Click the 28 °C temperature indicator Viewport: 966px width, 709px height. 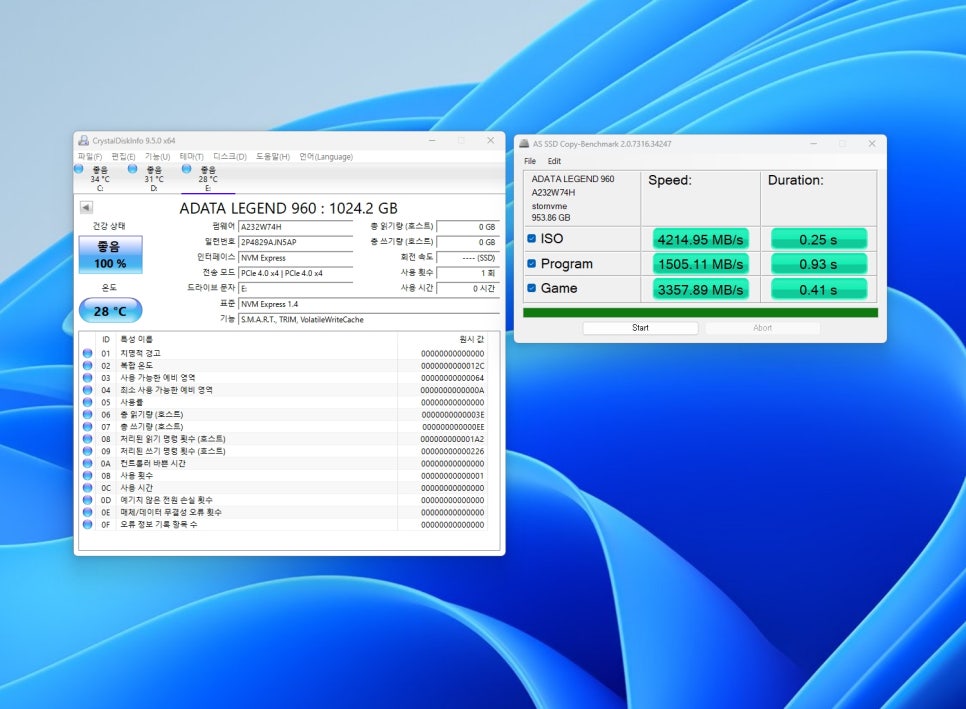tap(110, 311)
